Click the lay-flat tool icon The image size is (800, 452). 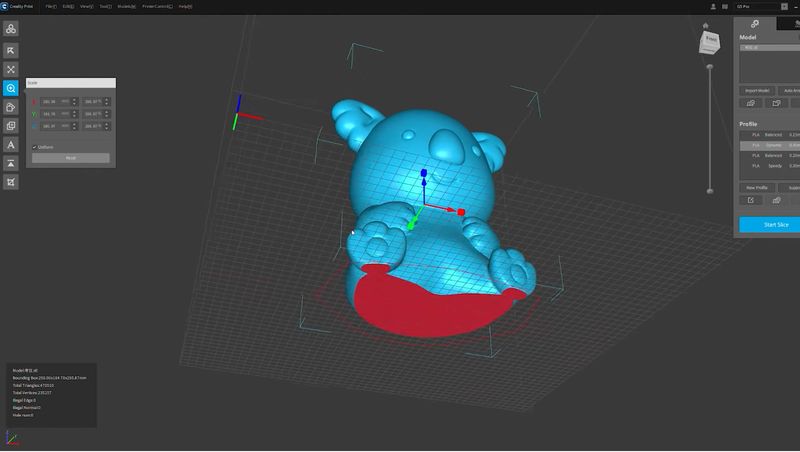(11, 164)
